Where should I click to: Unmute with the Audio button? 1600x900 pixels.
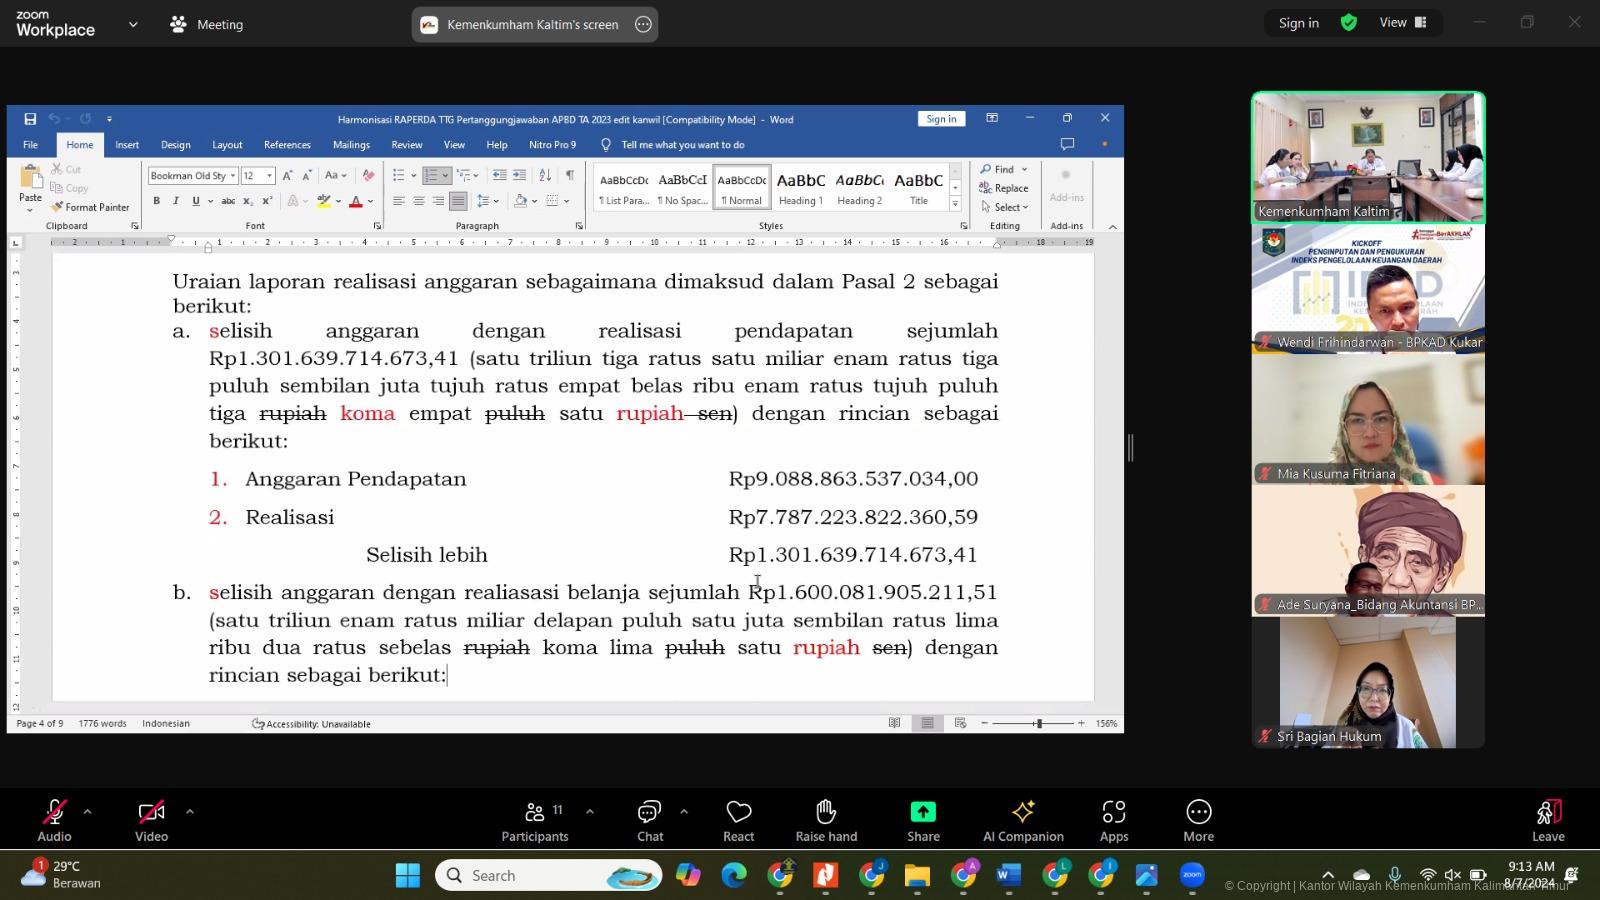(54, 821)
